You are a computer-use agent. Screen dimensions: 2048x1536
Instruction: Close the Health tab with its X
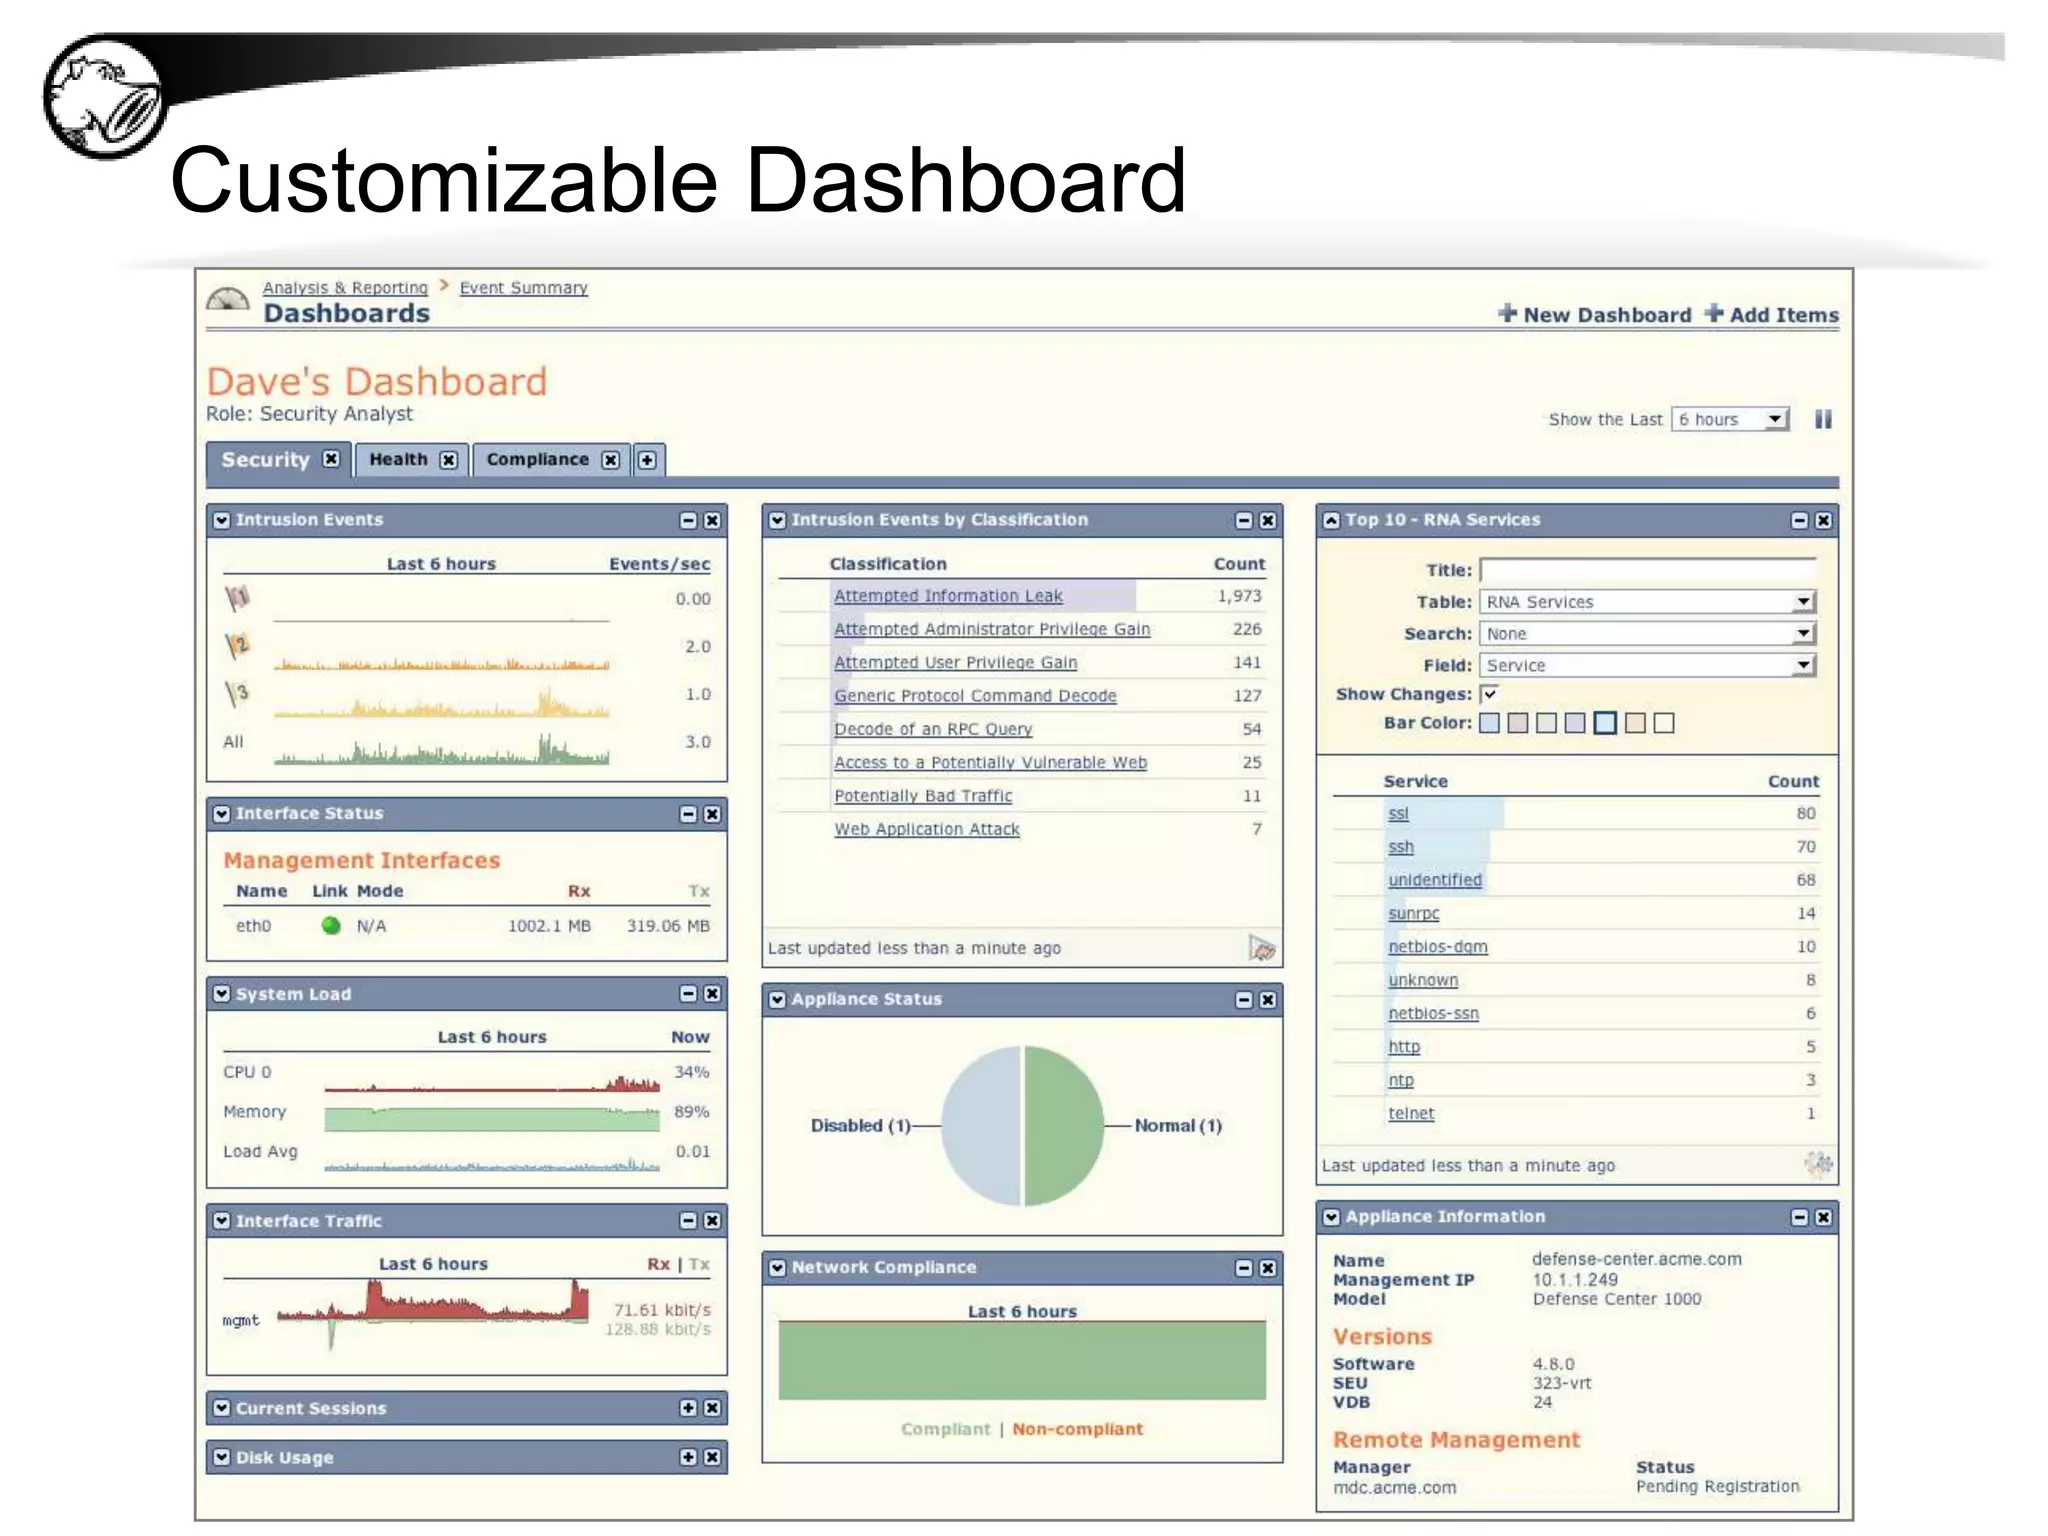coord(449,460)
